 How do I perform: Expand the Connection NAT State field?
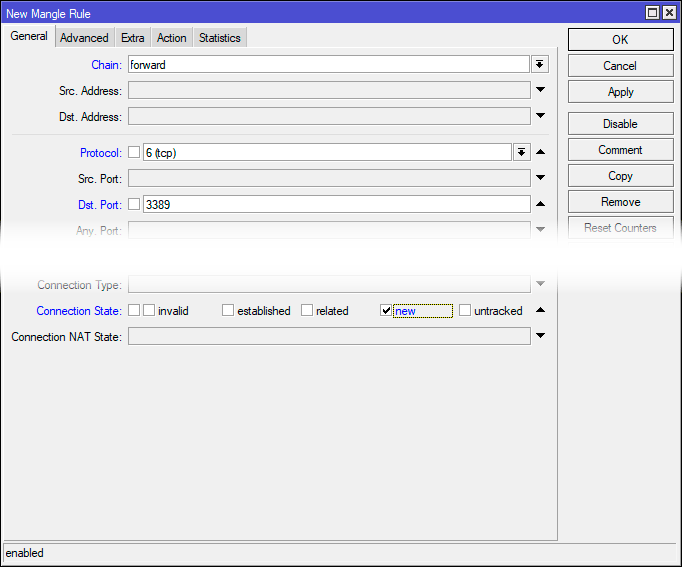pyautogui.click(x=540, y=336)
